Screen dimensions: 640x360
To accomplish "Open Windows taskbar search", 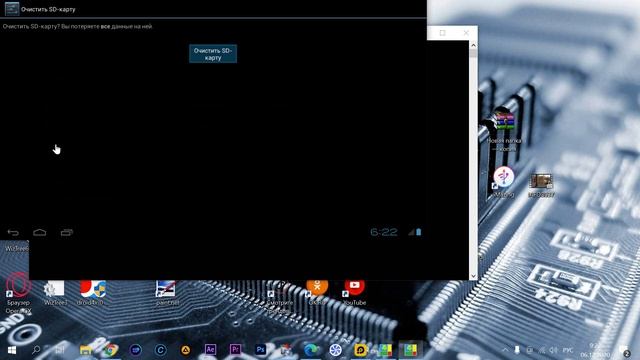I will 36,350.
